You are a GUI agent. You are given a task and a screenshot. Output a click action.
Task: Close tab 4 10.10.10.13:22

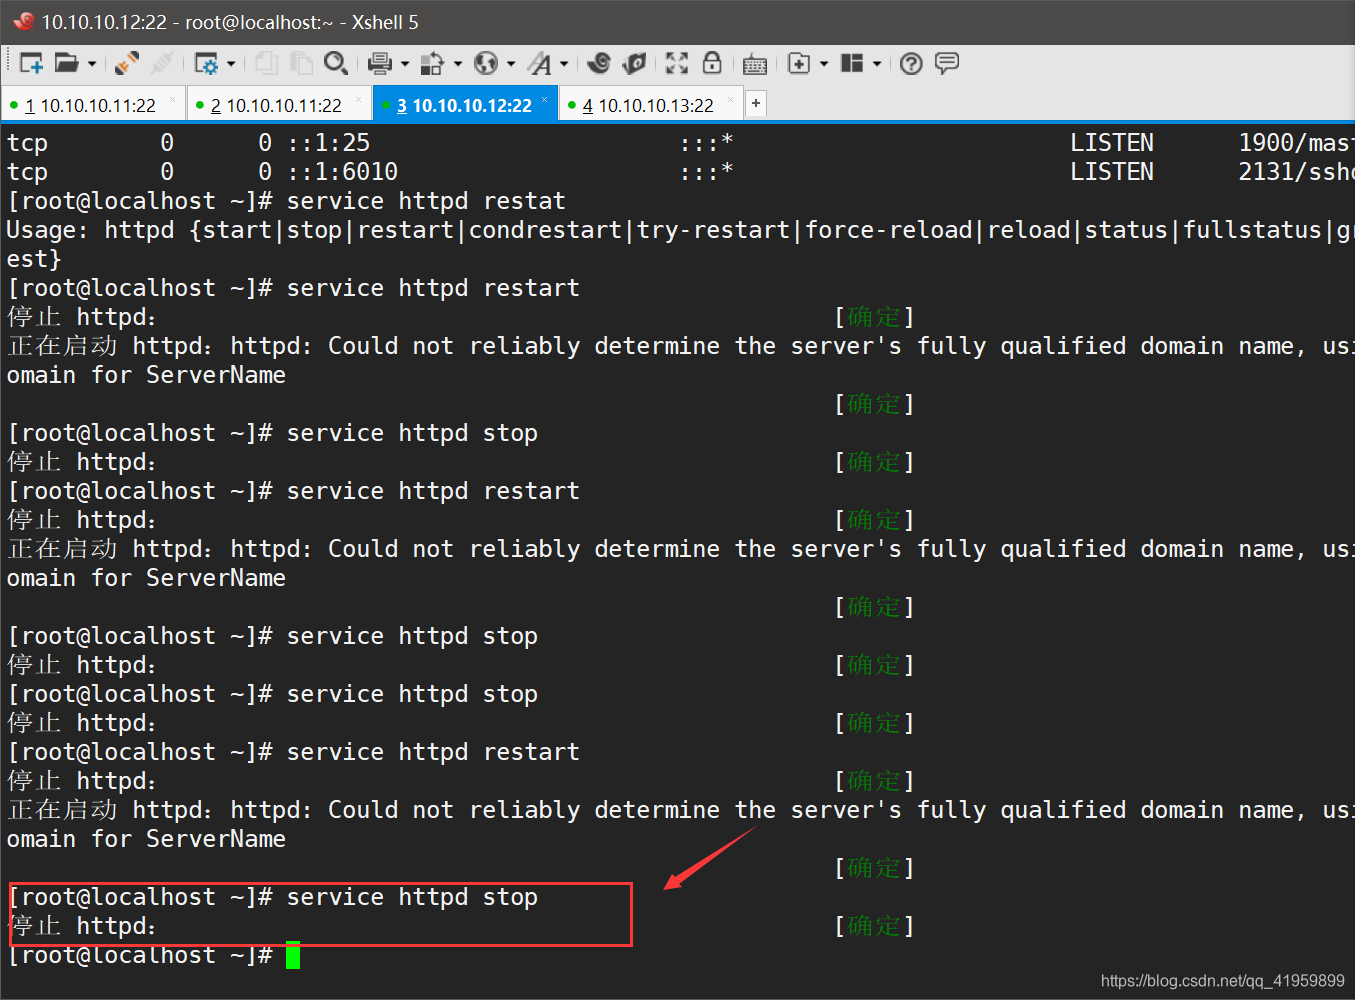[x=731, y=100]
